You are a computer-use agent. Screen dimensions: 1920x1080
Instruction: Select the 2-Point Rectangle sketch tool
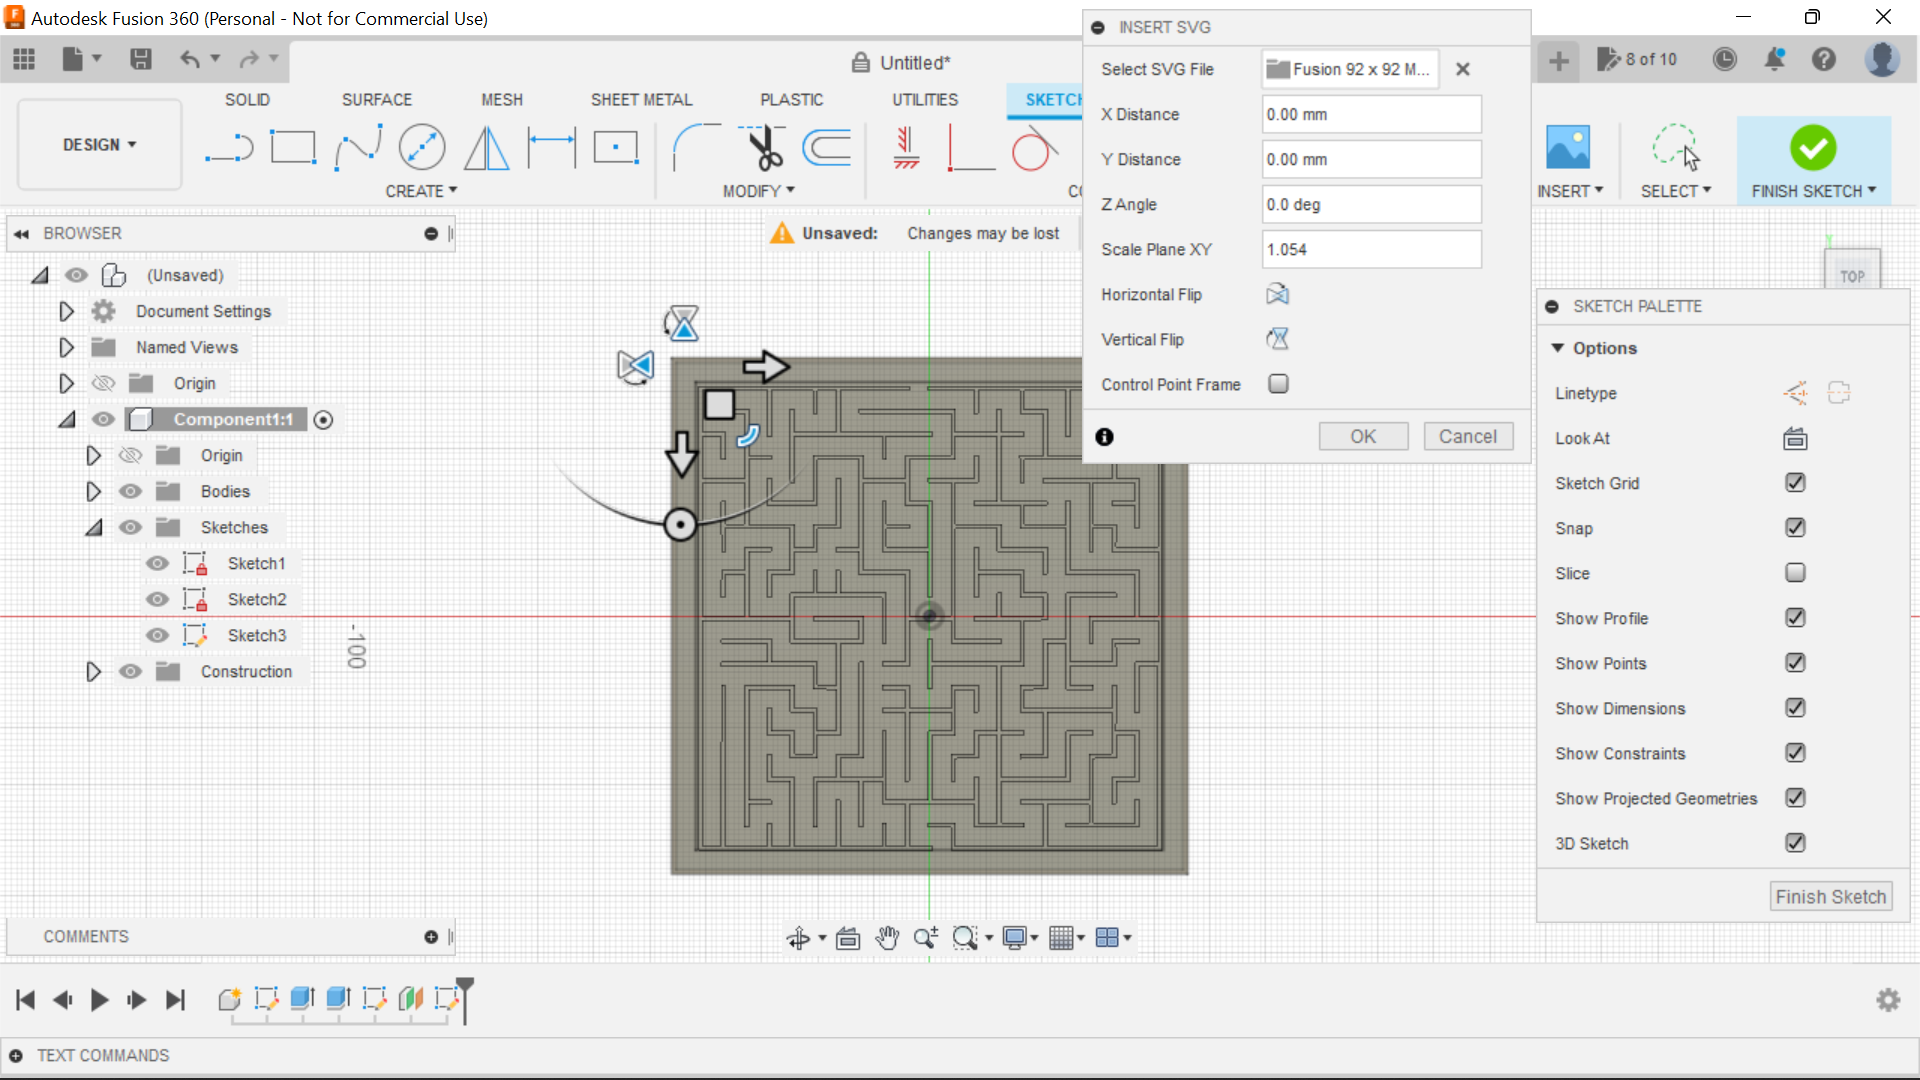(293, 147)
